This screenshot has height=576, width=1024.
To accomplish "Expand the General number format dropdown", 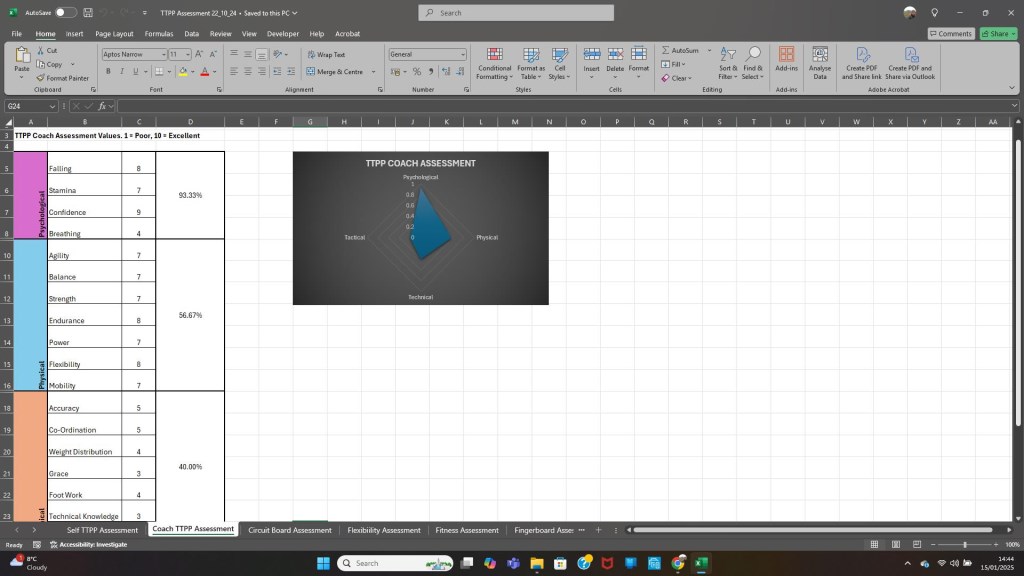I will pos(462,54).
